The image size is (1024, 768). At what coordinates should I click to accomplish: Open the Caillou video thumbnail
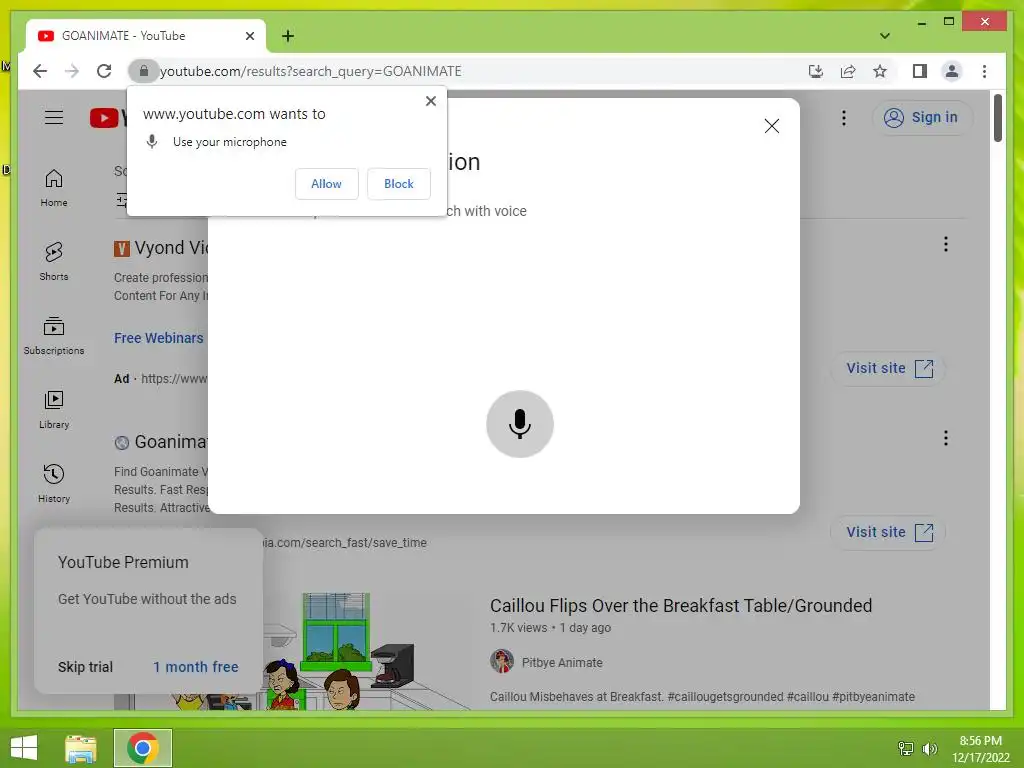366,651
